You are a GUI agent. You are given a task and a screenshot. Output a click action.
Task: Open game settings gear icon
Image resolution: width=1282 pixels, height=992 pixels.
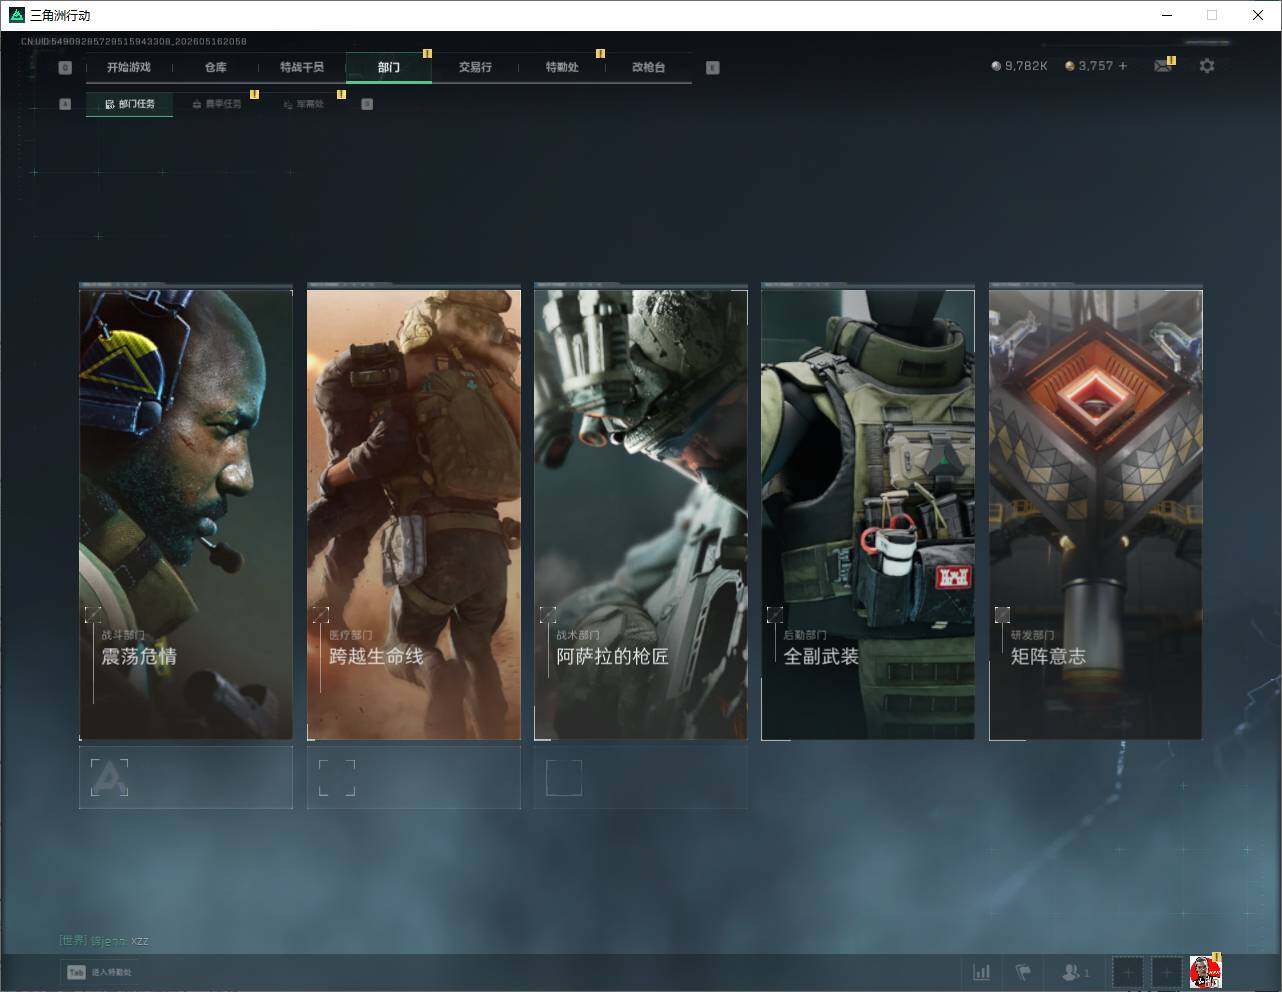[x=1207, y=66]
